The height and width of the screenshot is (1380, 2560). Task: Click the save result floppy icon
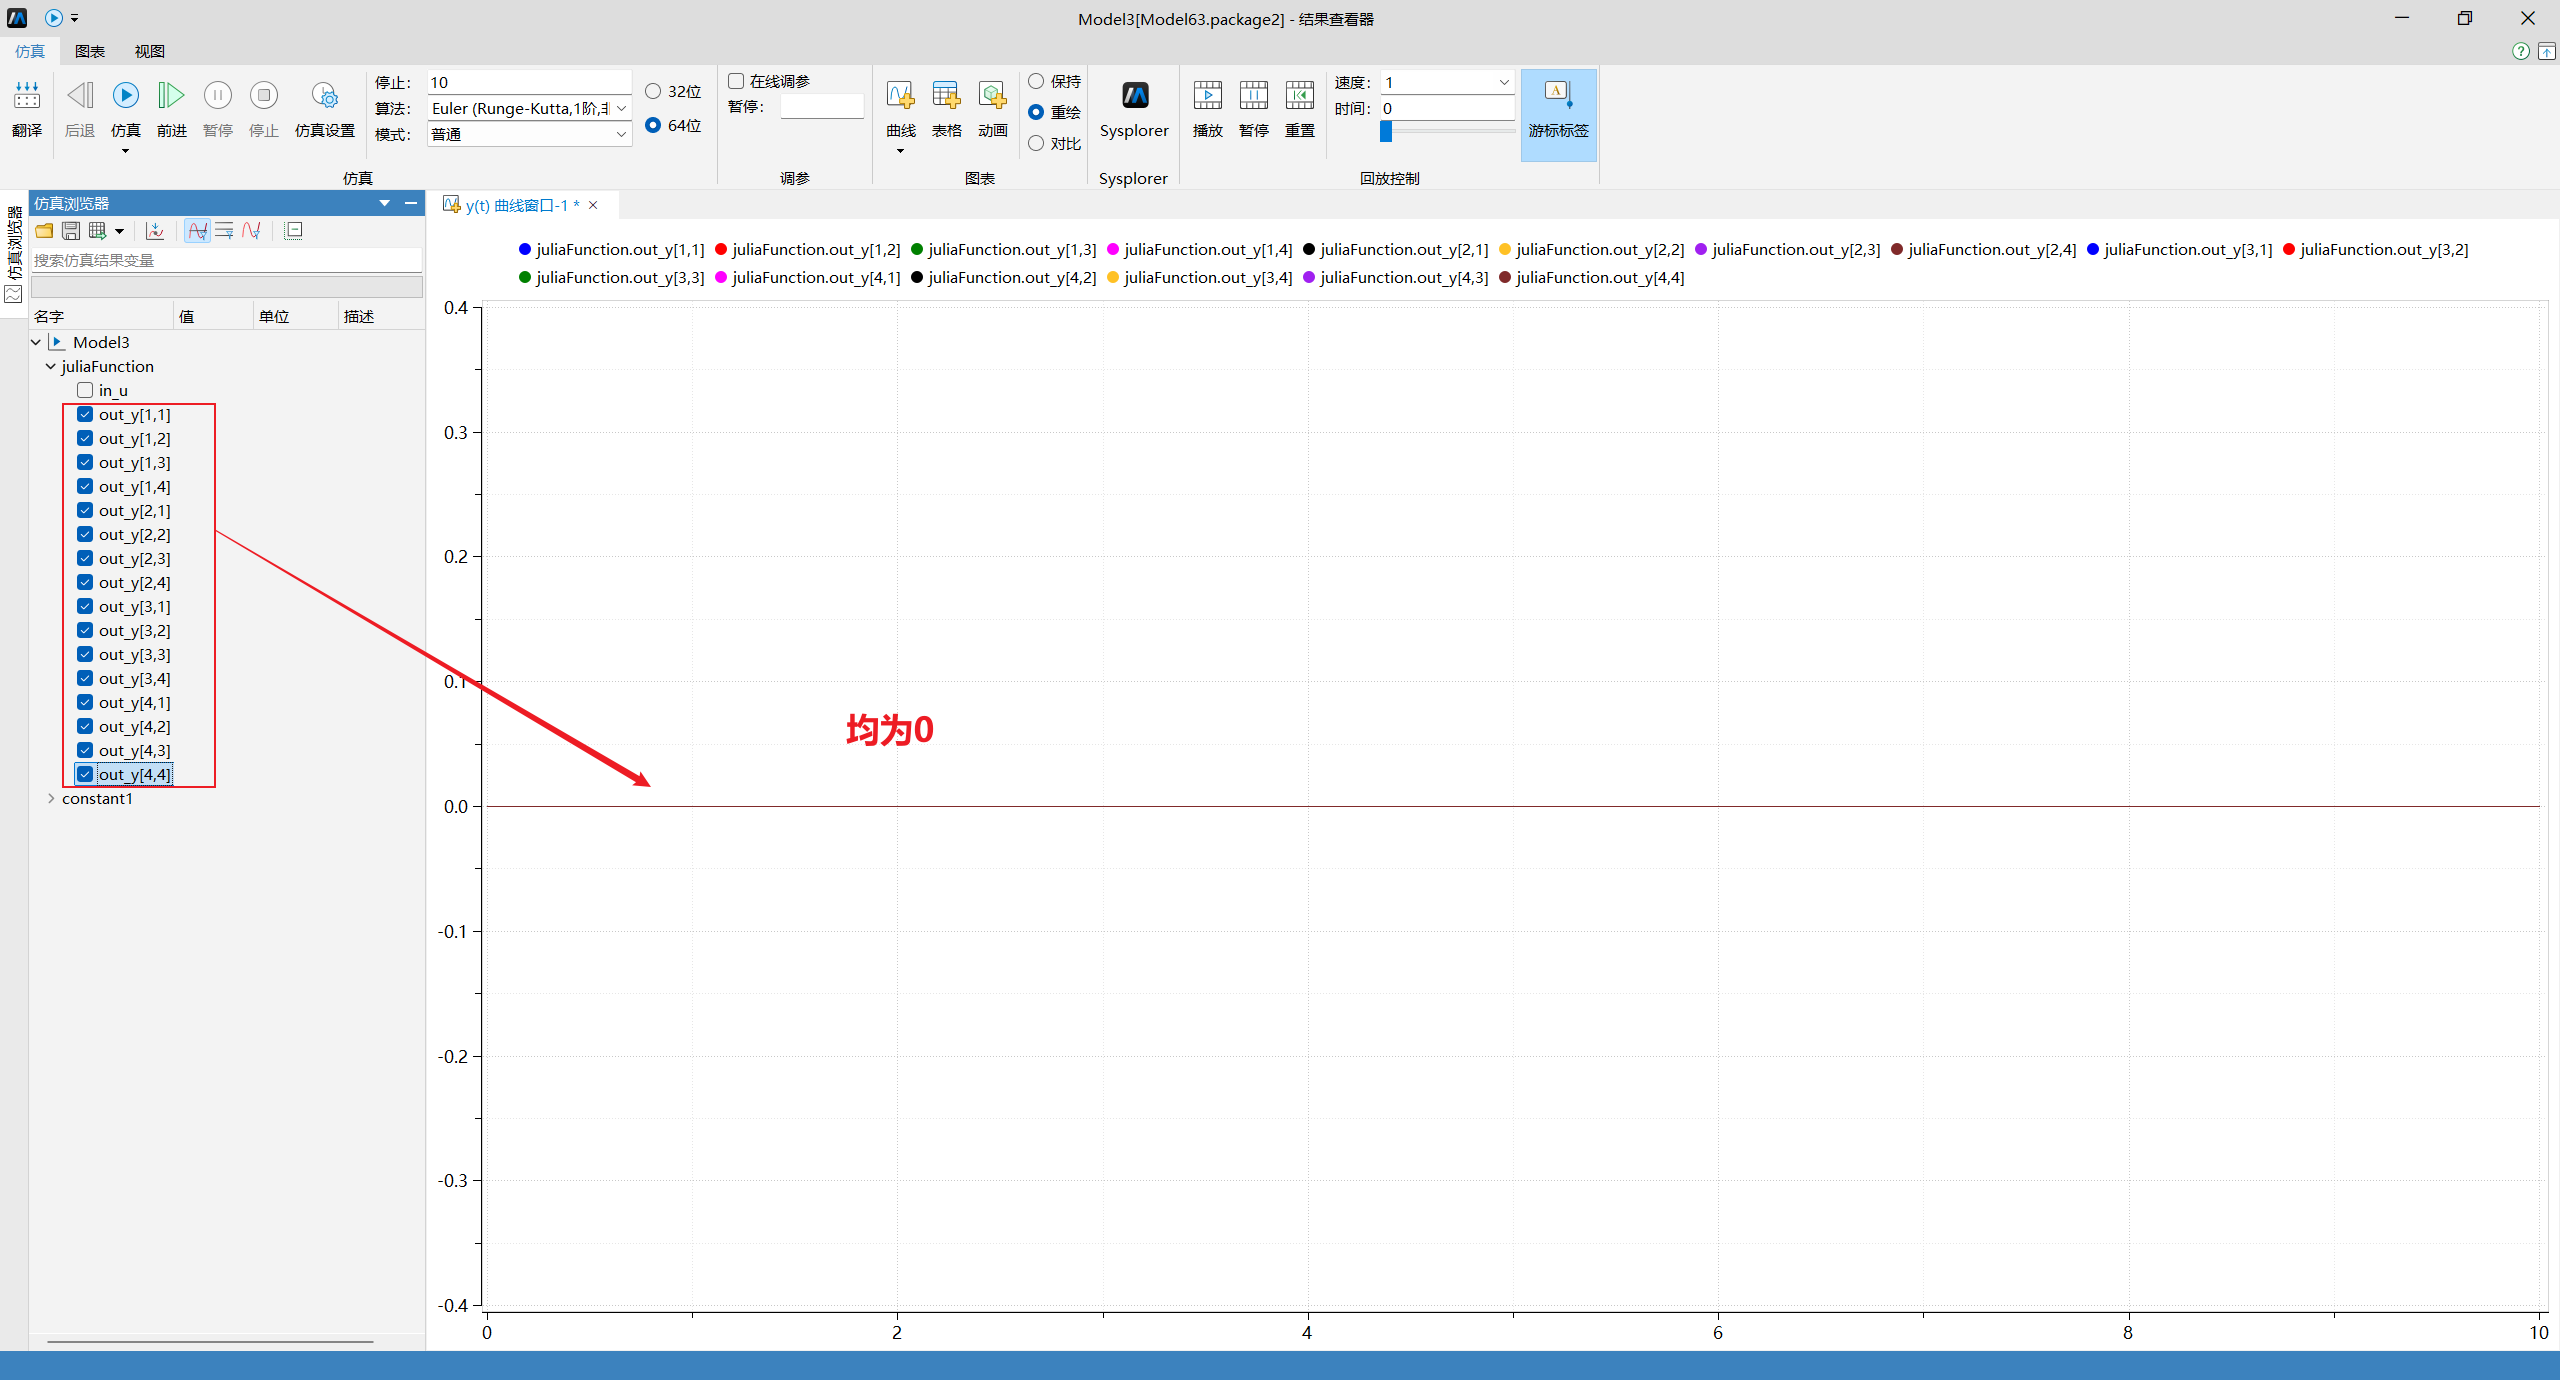71,231
